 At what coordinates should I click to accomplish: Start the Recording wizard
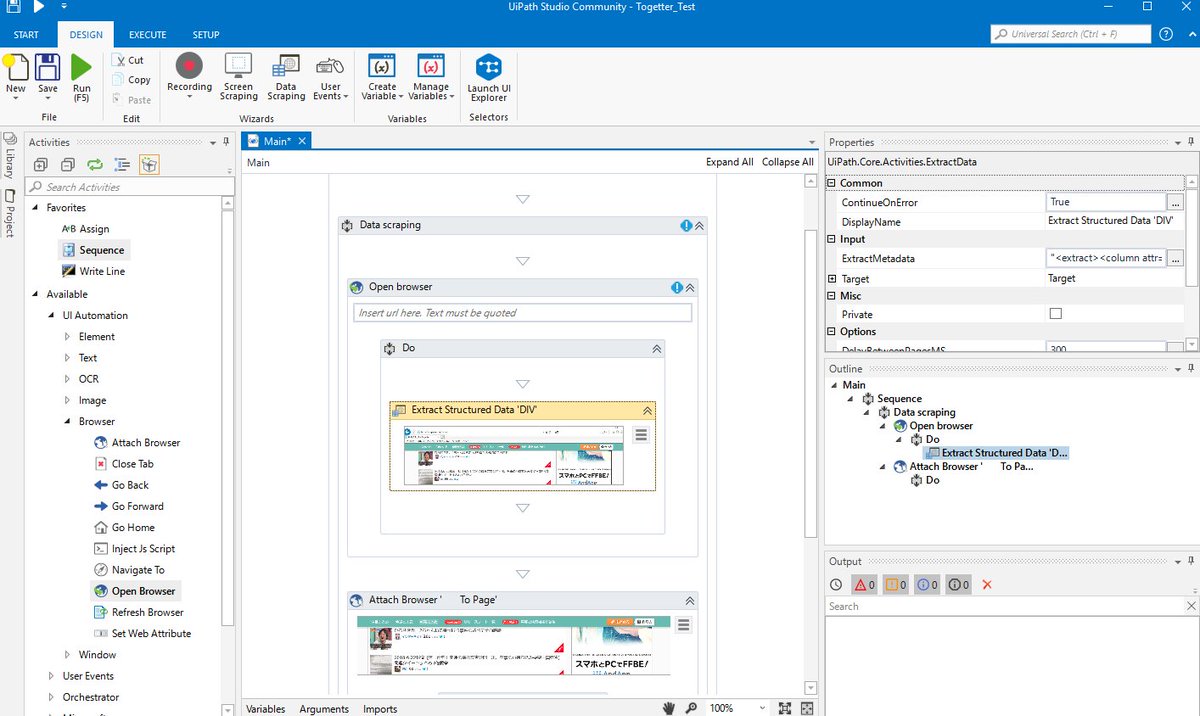coord(189,74)
